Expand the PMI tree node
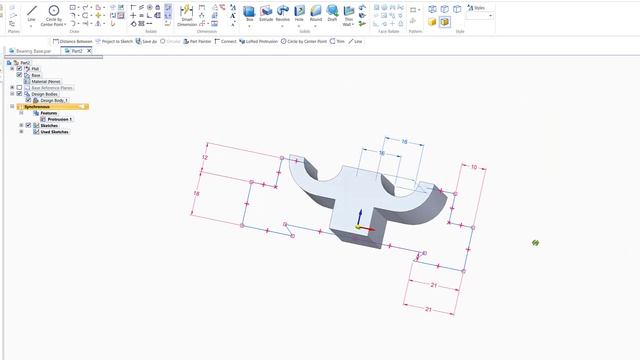640x360 pixels. point(12,69)
